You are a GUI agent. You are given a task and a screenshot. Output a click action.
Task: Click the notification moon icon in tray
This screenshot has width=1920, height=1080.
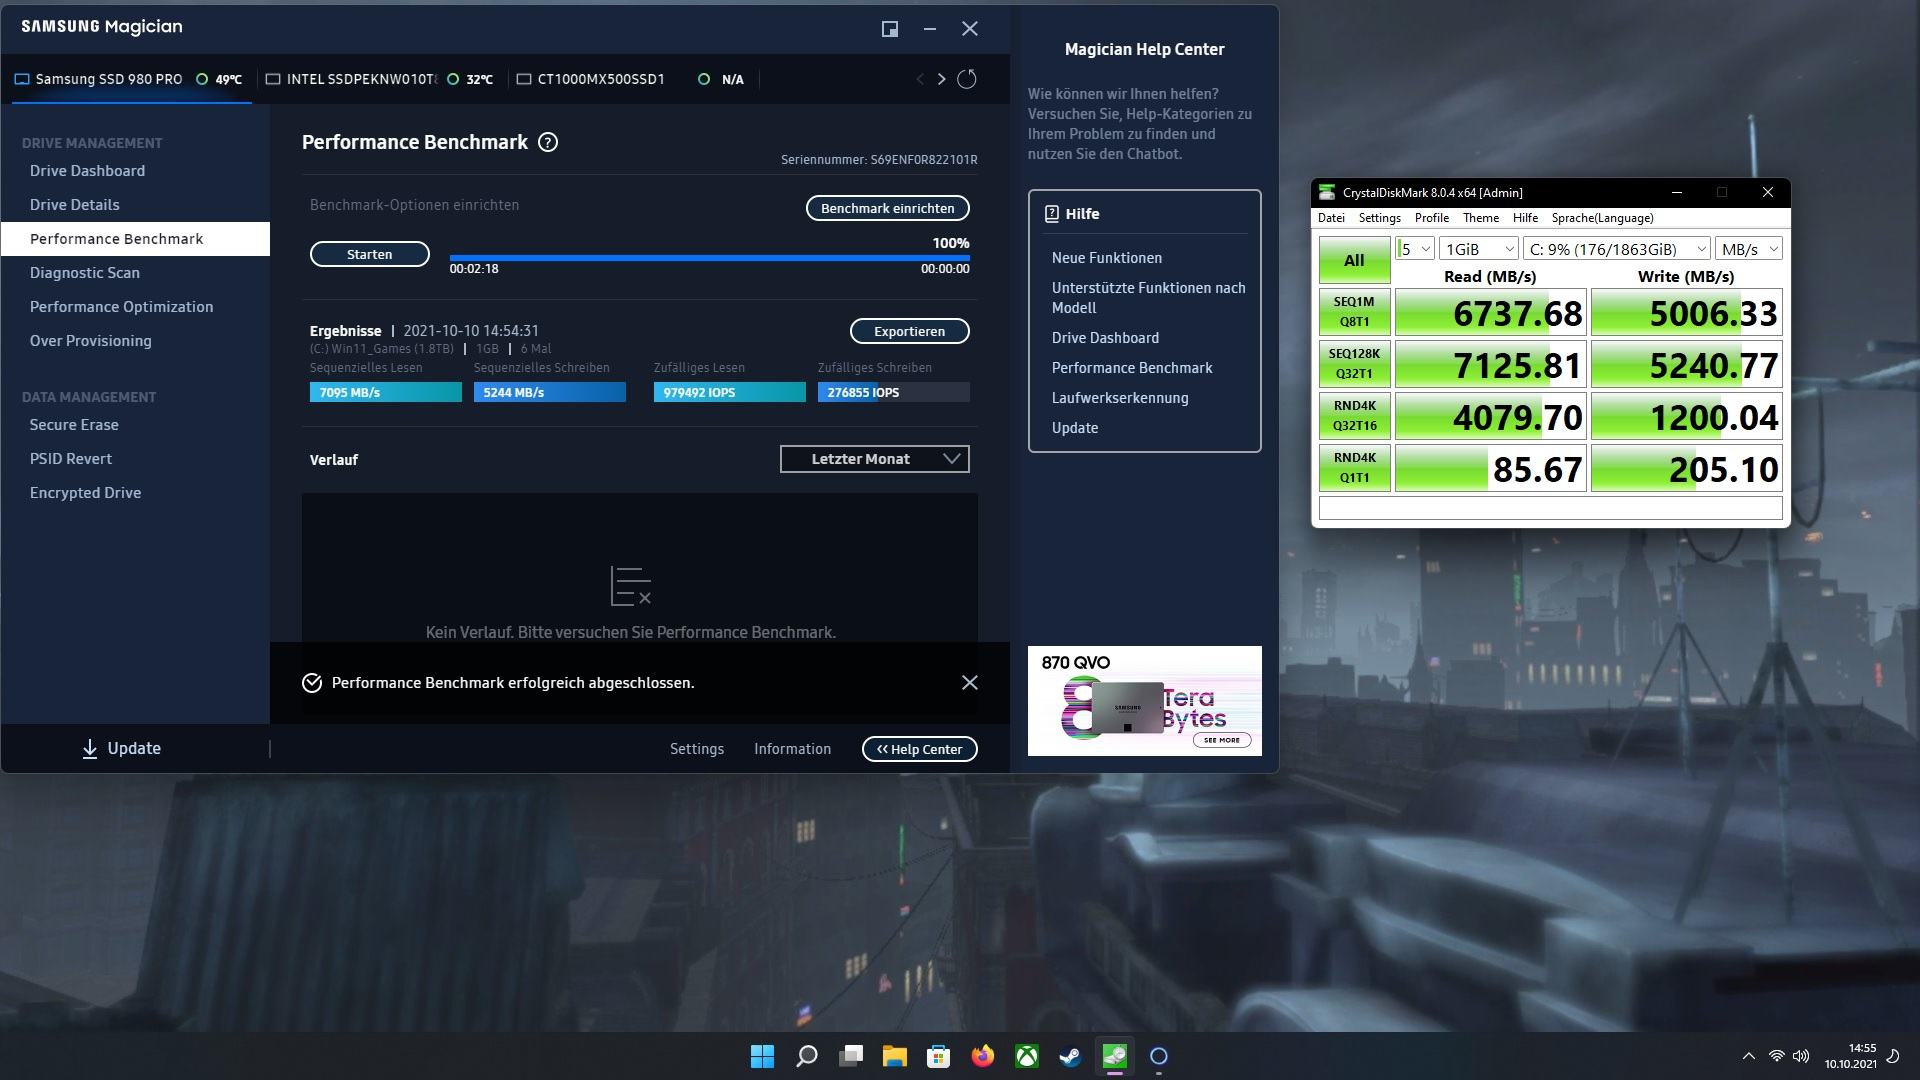coord(1893,1056)
